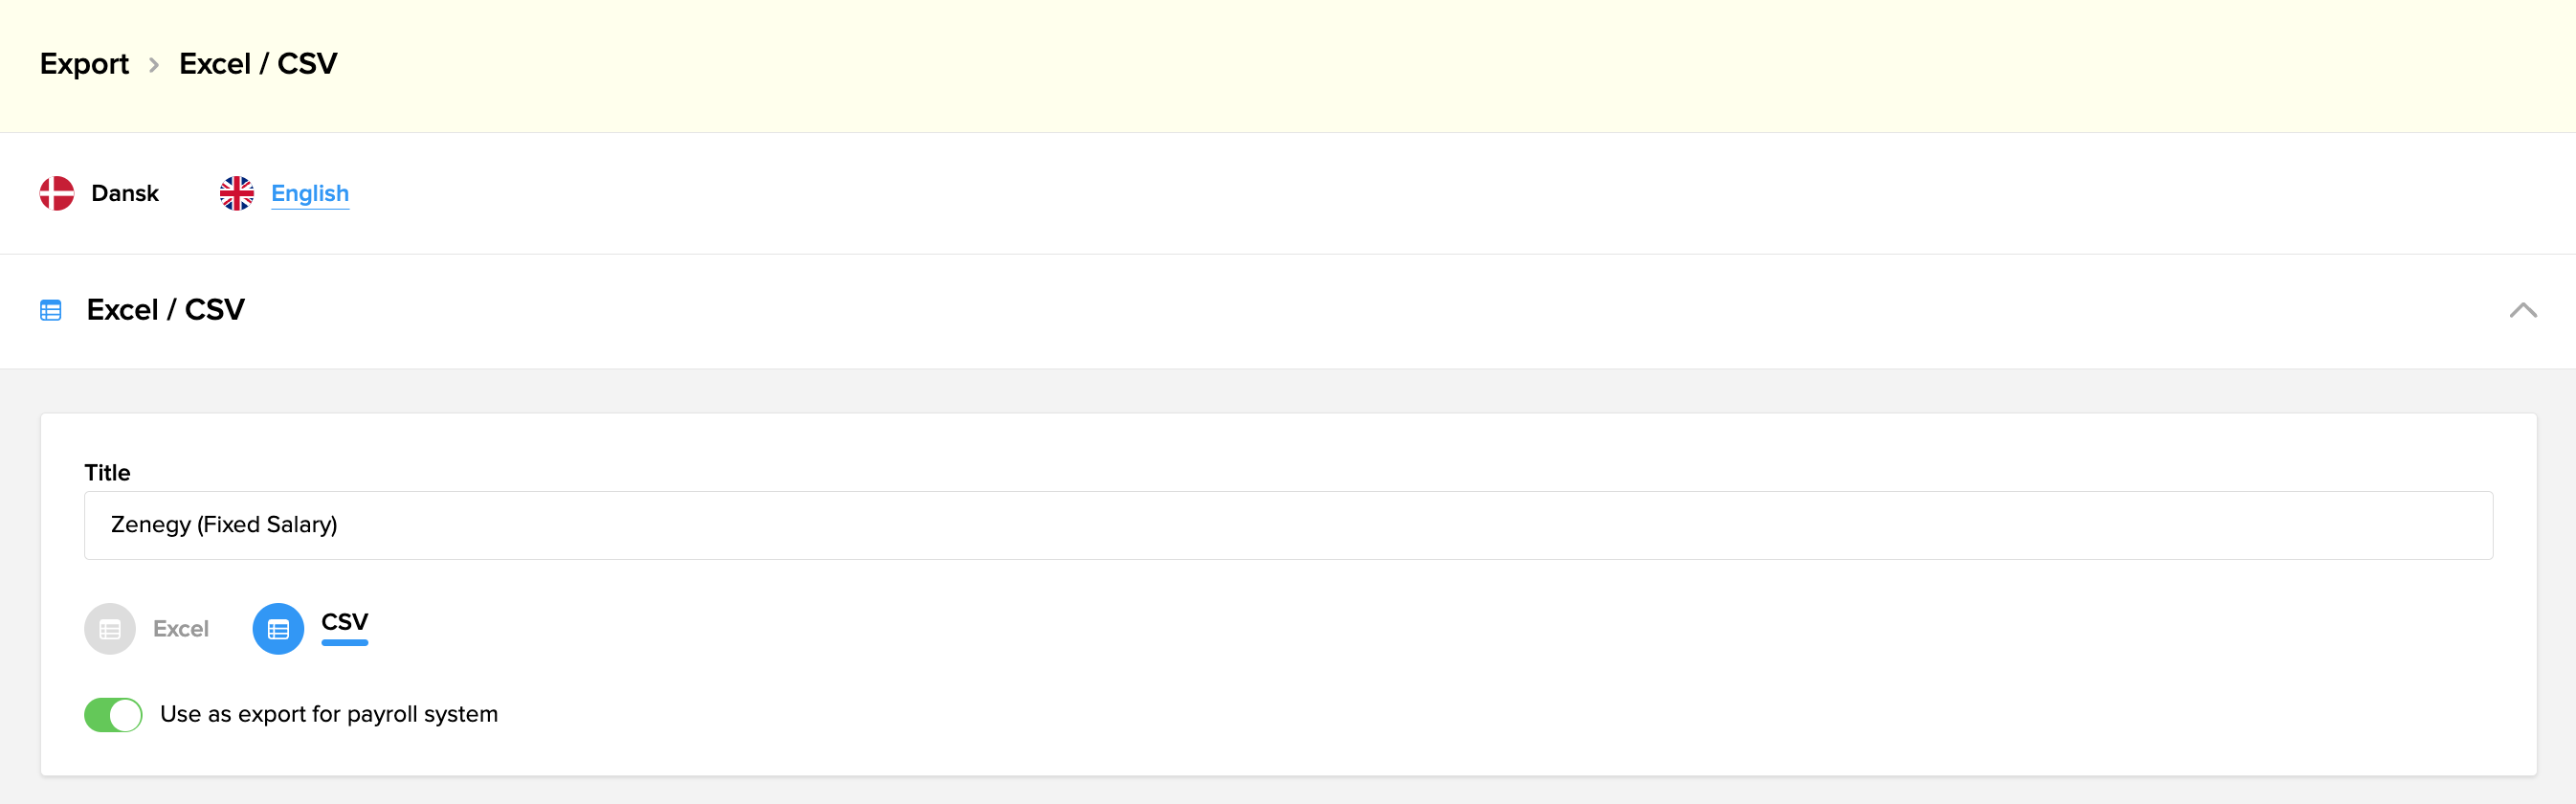Click the table icon beside the Excel / CSV heading
Image resolution: width=2576 pixels, height=804 pixels.
(x=51, y=310)
